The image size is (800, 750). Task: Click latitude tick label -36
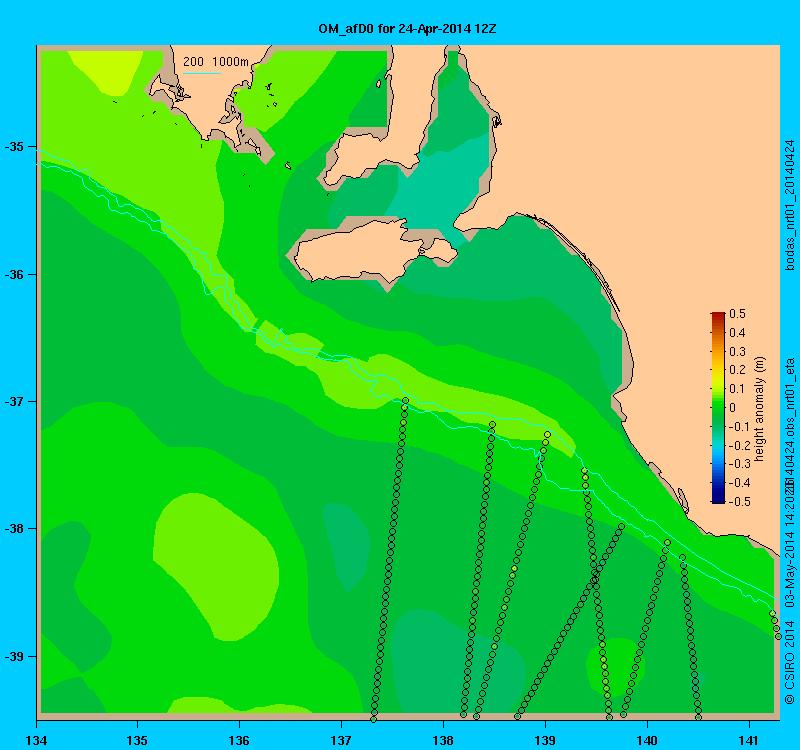pyautogui.click(x=14, y=274)
